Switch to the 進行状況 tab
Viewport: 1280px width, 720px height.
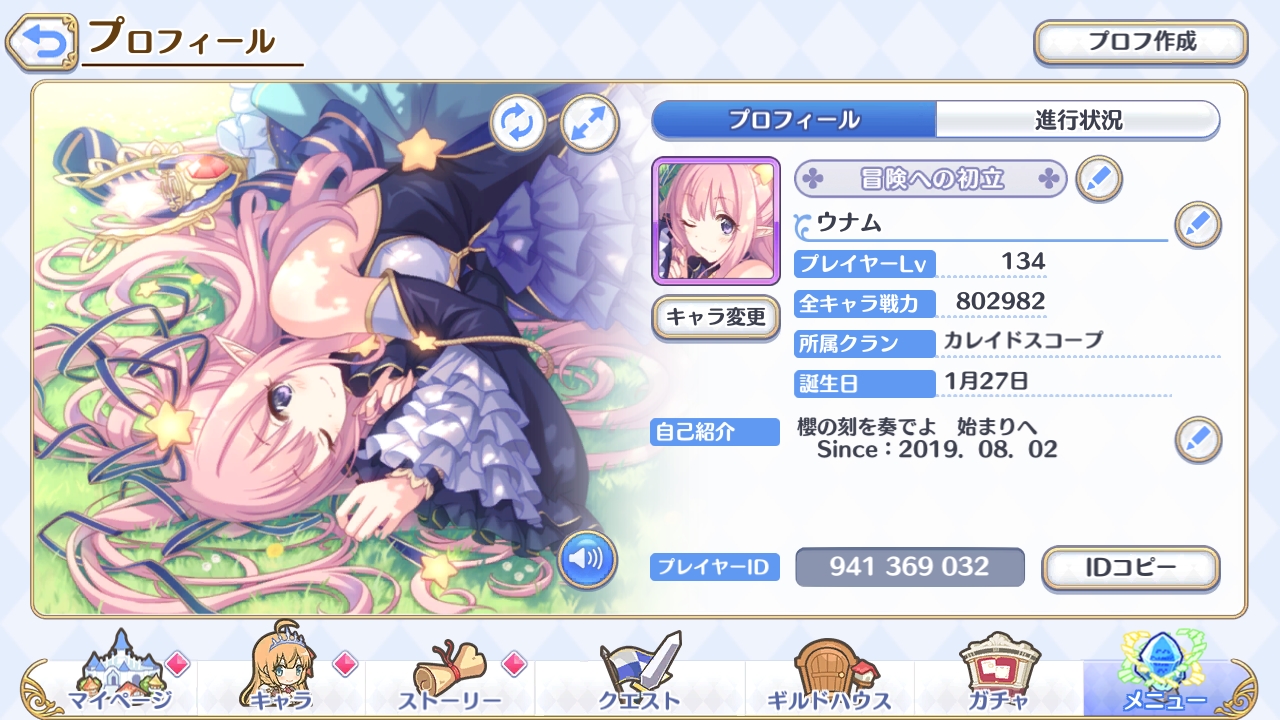tap(1078, 120)
